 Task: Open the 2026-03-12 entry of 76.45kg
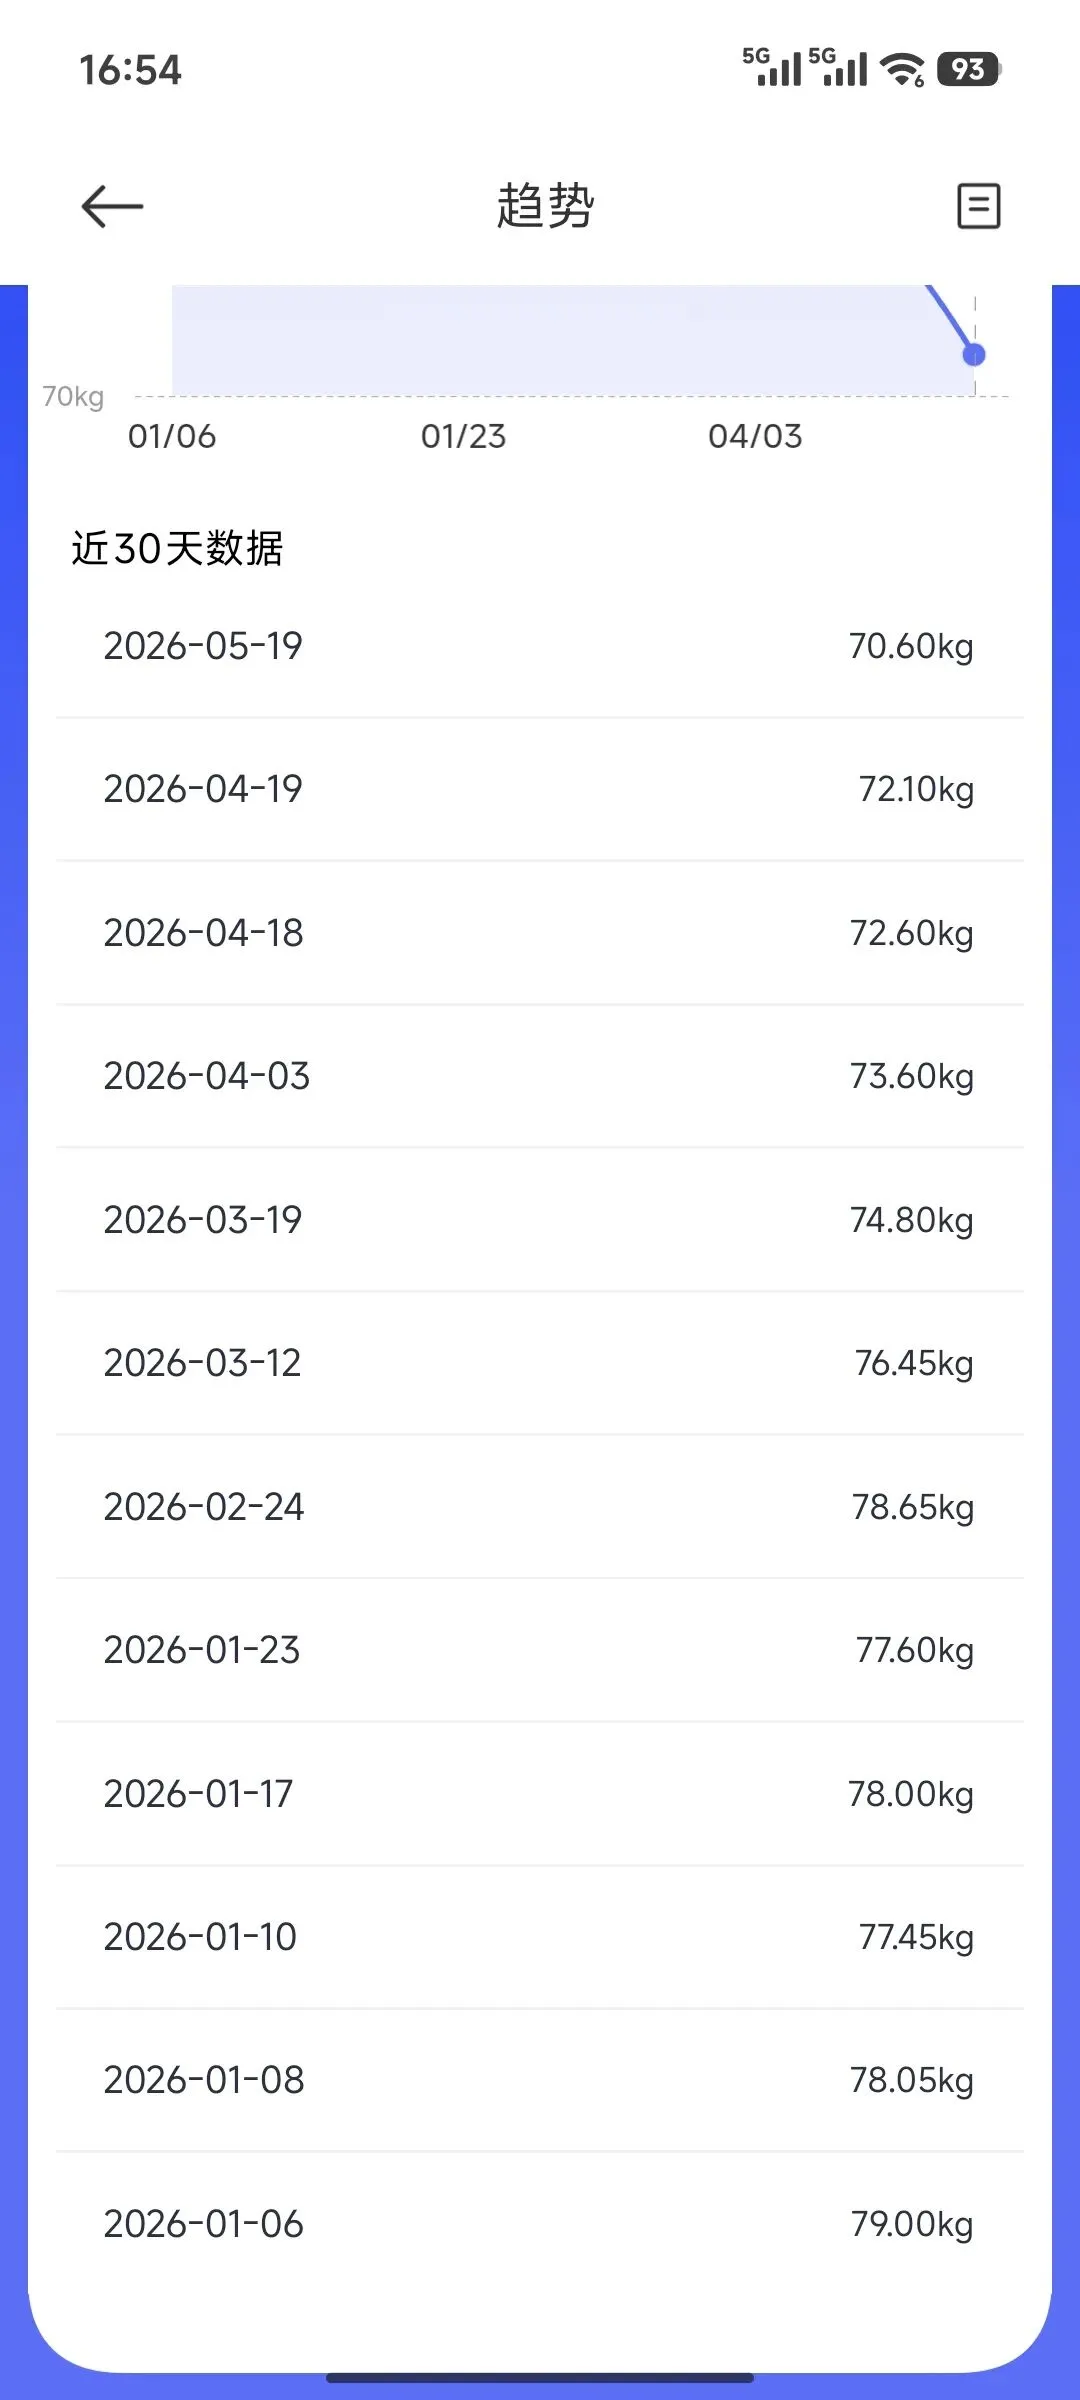click(540, 1363)
